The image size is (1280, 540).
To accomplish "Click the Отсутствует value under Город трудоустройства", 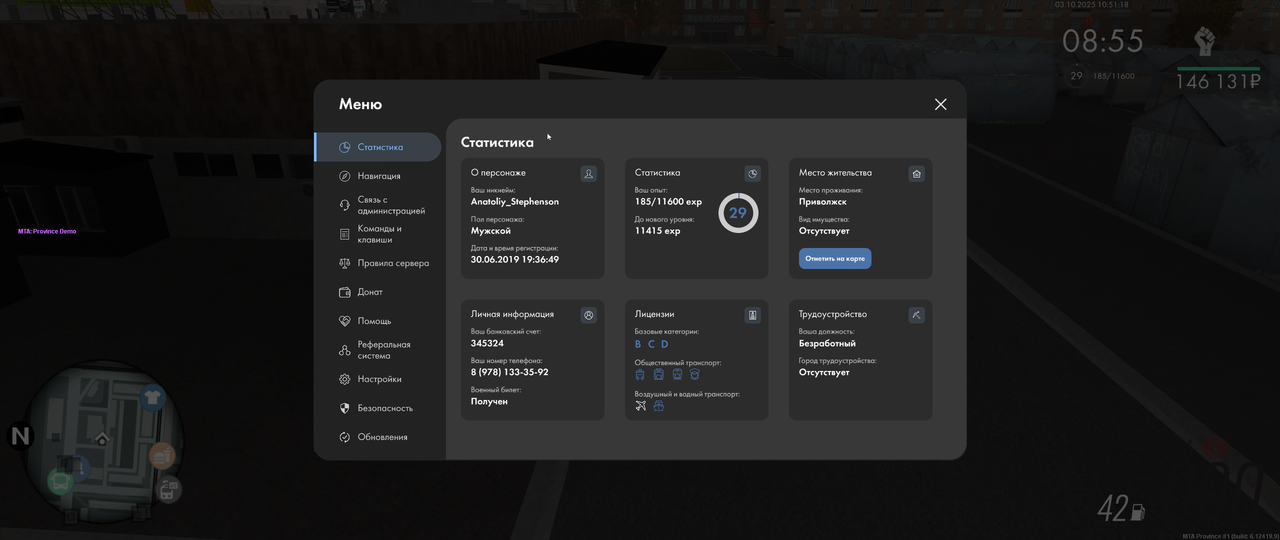I will click(x=824, y=373).
